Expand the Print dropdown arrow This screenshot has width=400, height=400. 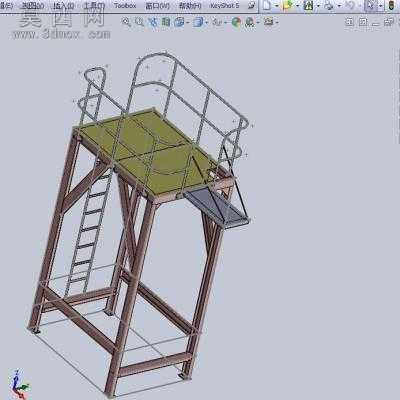(339, 6)
